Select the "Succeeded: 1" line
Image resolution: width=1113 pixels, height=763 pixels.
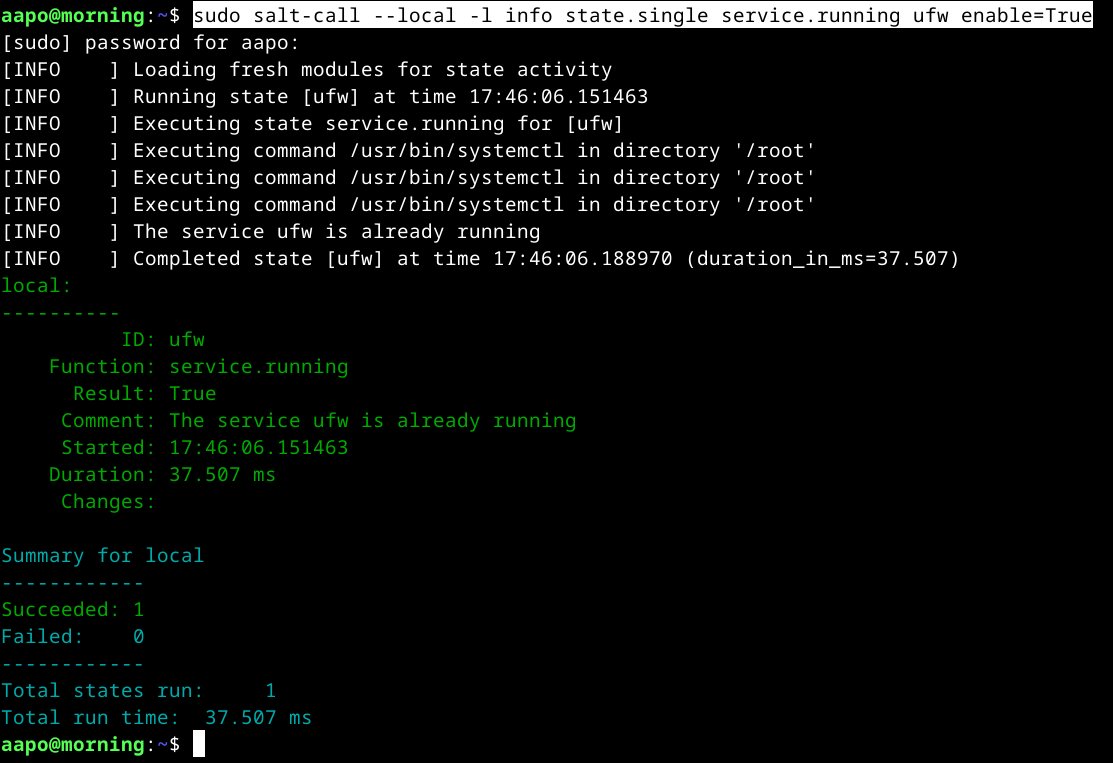73,610
